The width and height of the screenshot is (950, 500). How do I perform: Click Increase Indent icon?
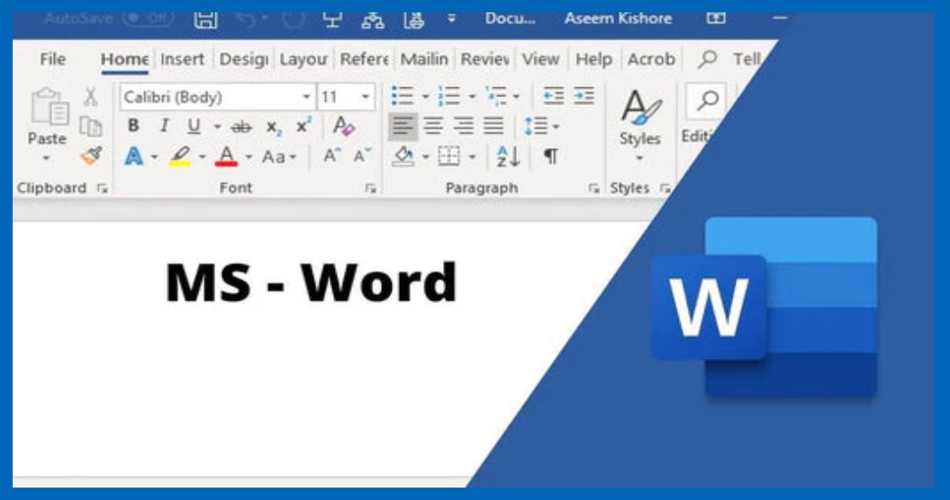click(584, 96)
